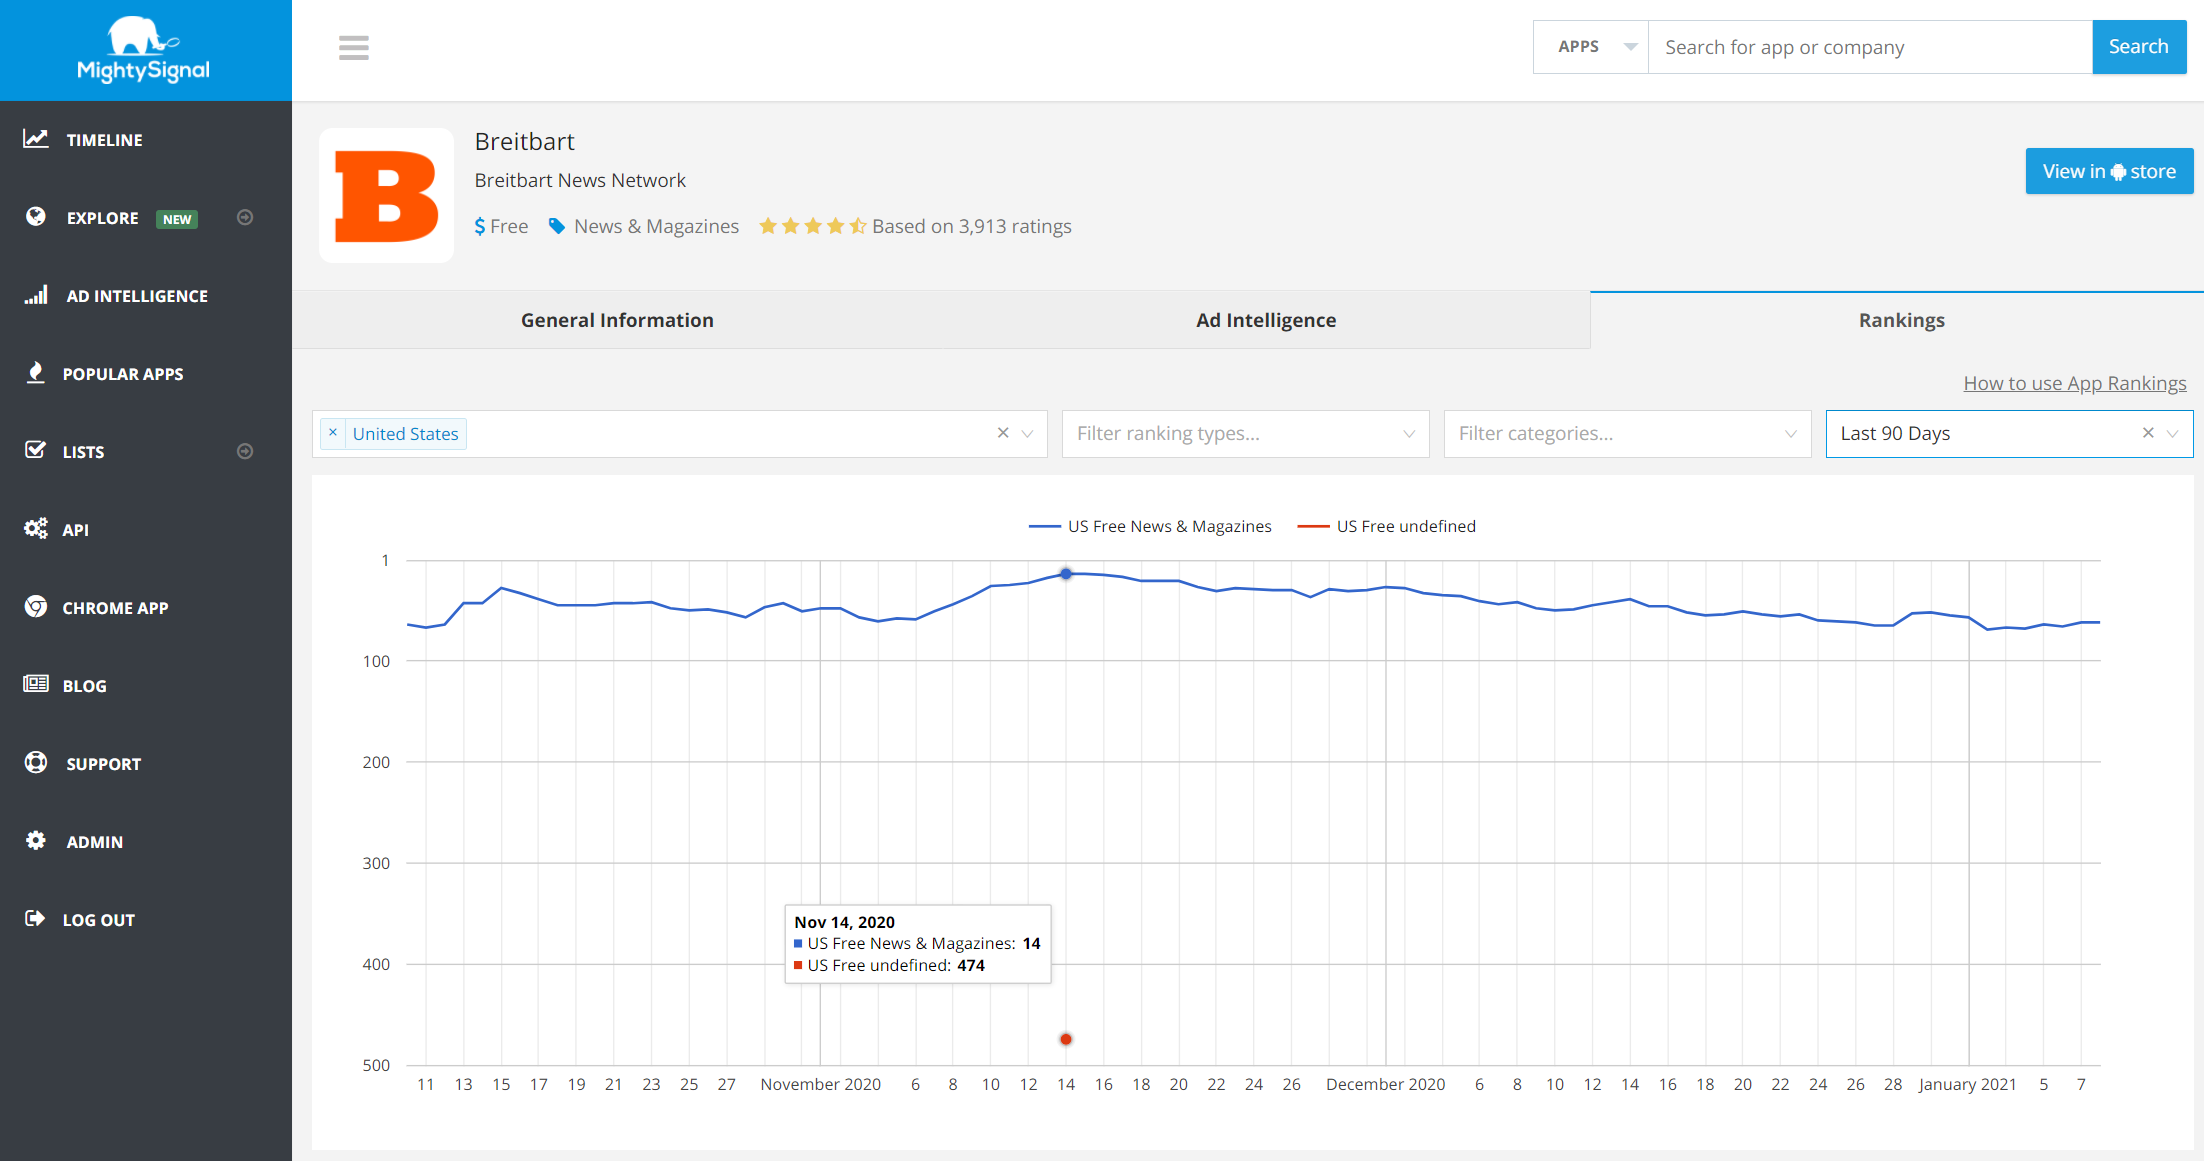
Task: Click View in store button
Action: click(x=2109, y=171)
